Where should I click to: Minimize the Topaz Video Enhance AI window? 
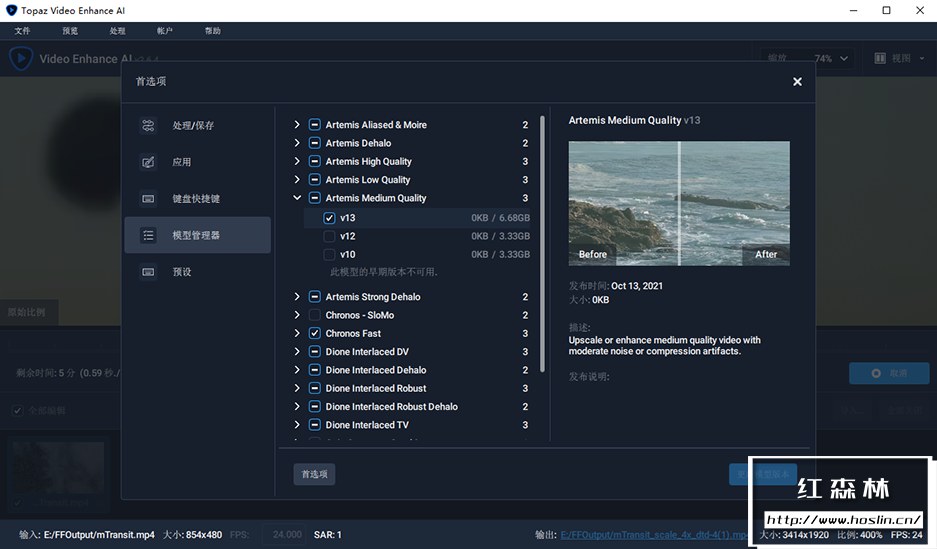pyautogui.click(x=853, y=10)
